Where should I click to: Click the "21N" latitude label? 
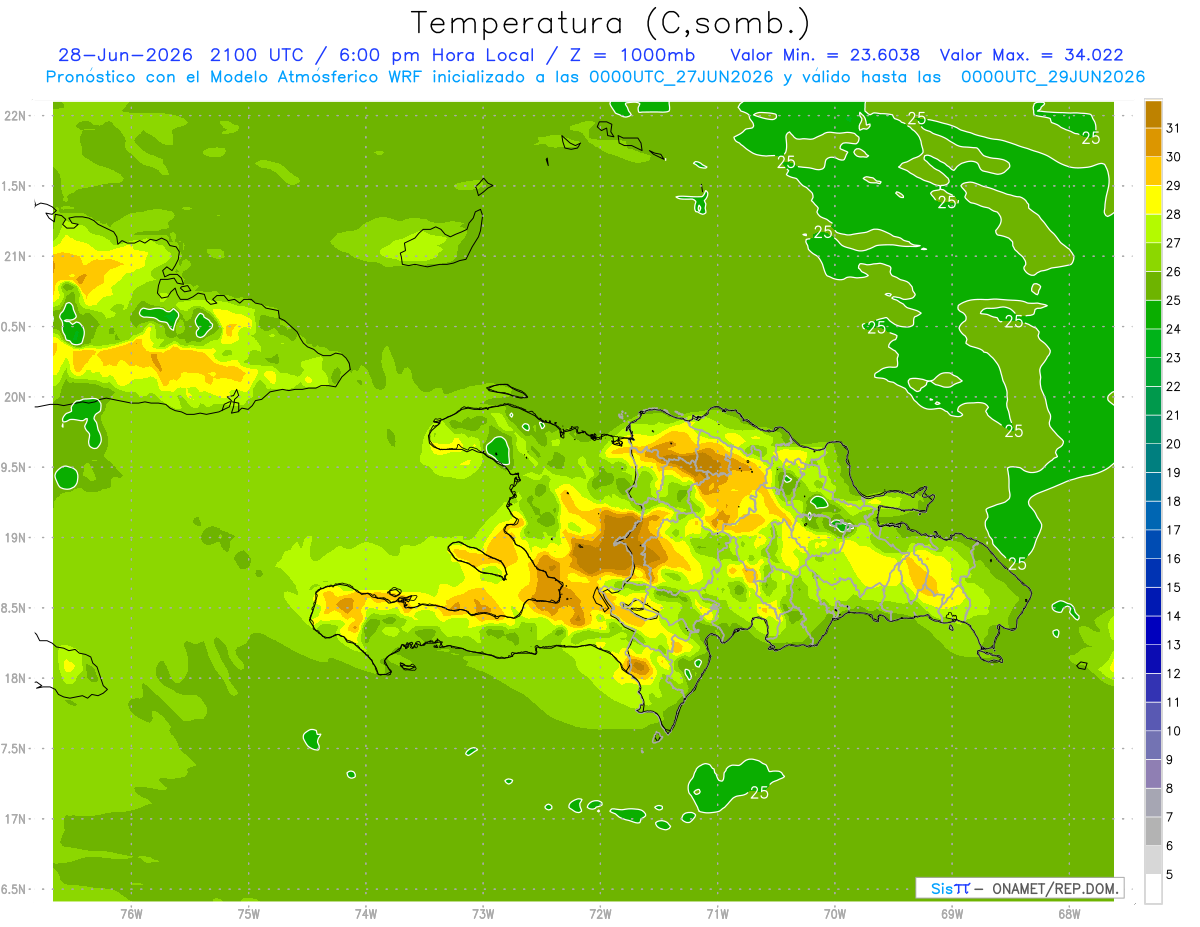(16, 256)
